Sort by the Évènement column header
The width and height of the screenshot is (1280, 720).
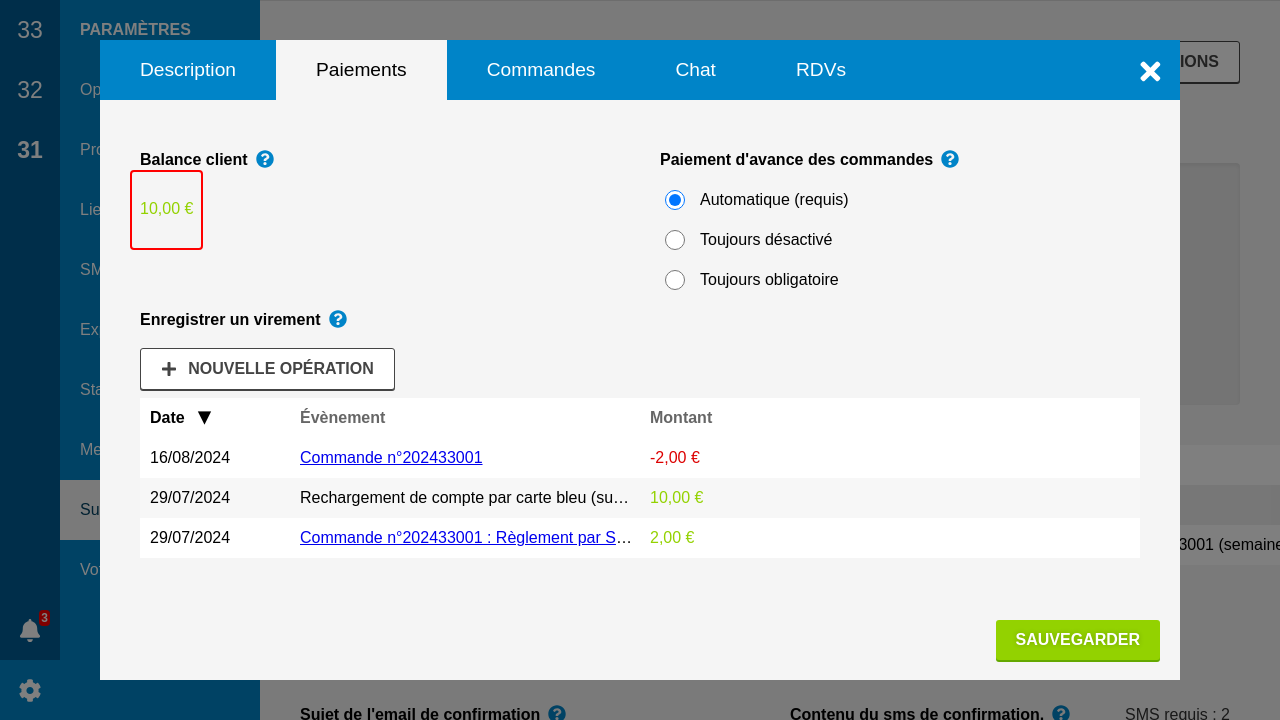coord(342,418)
